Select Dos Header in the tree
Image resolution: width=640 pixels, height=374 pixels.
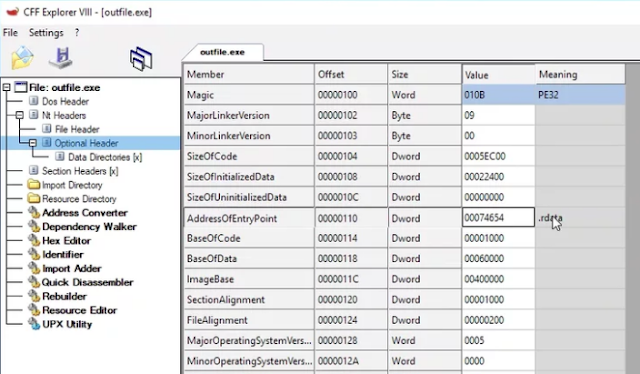coord(65,101)
